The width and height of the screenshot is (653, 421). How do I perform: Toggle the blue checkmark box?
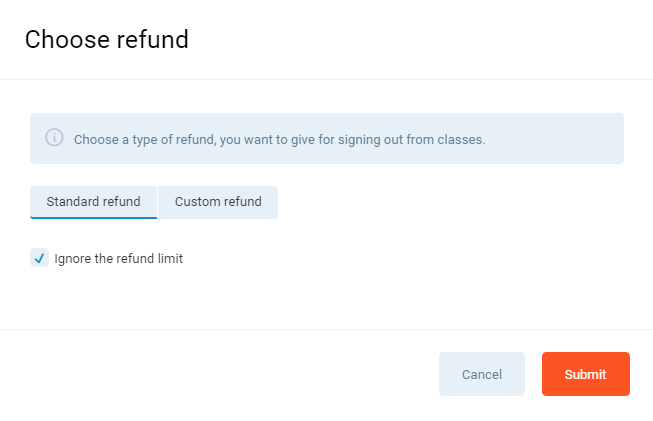coord(39,258)
